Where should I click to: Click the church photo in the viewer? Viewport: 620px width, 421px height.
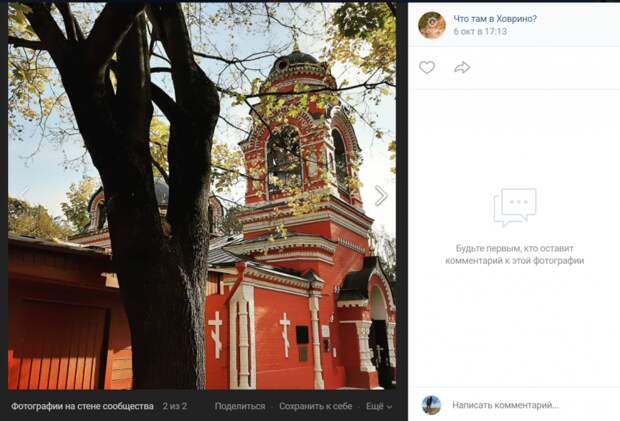[x=202, y=196]
